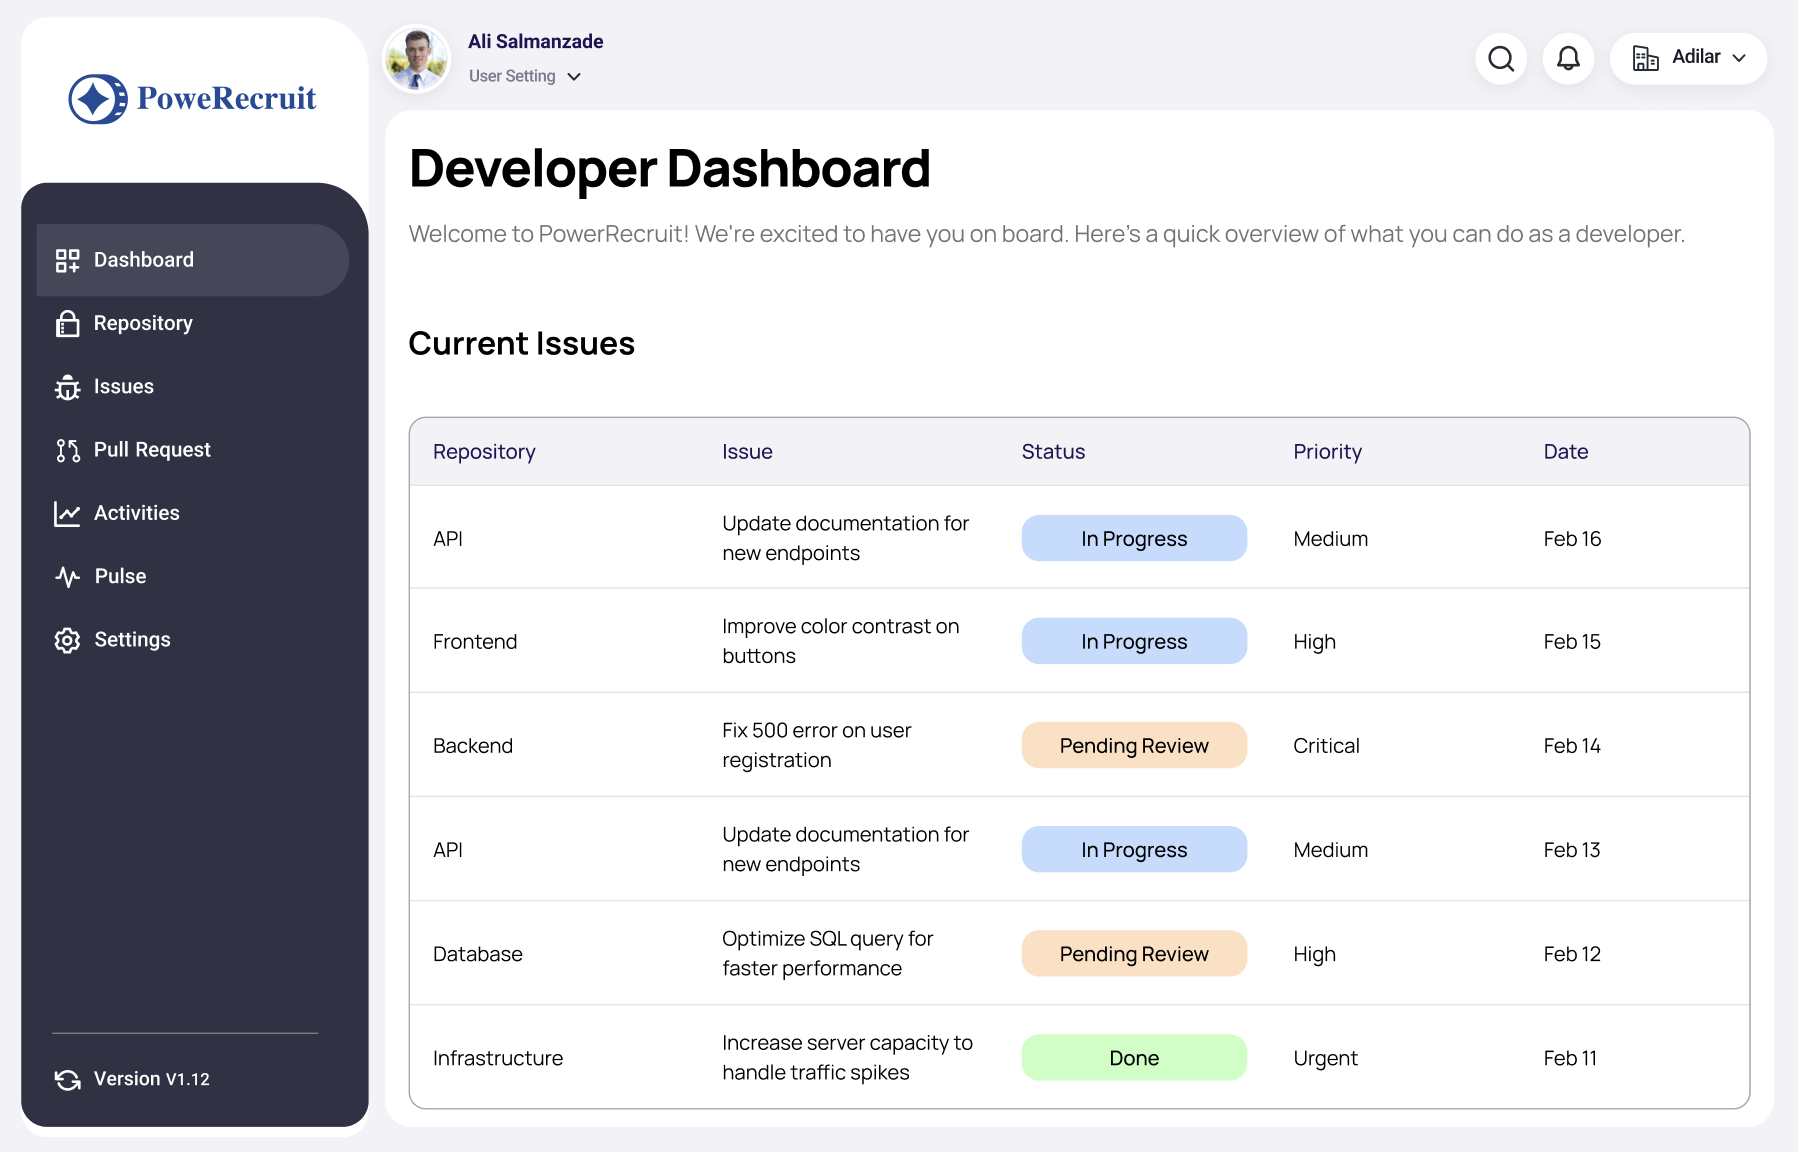This screenshot has height=1152, width=1798.
Task: Open the Activities section
Action: tap(136, 513)
